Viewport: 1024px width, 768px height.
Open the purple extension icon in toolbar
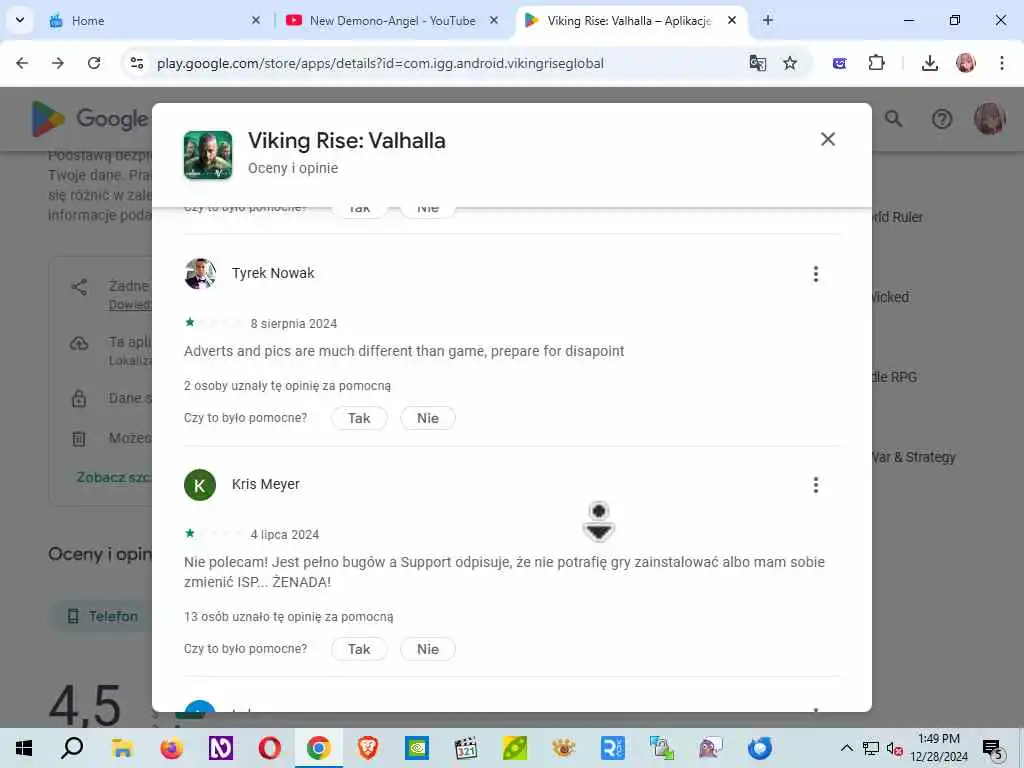(x=840, y=63)
